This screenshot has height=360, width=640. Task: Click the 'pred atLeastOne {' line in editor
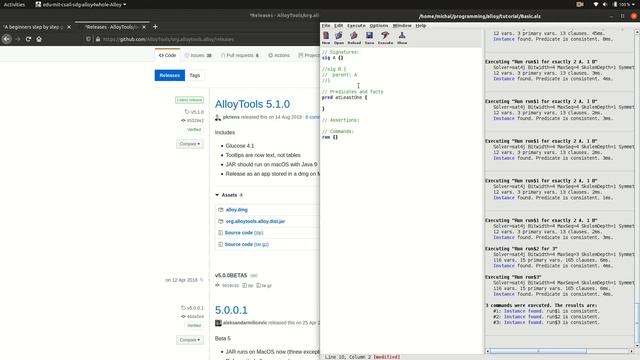pyautogui.click(x=344, y=98)
